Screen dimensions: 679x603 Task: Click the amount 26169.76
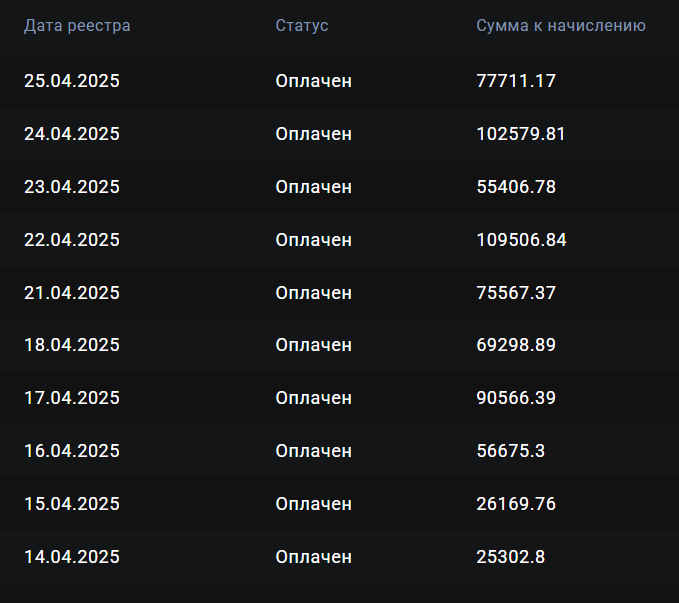coord(516,504)
